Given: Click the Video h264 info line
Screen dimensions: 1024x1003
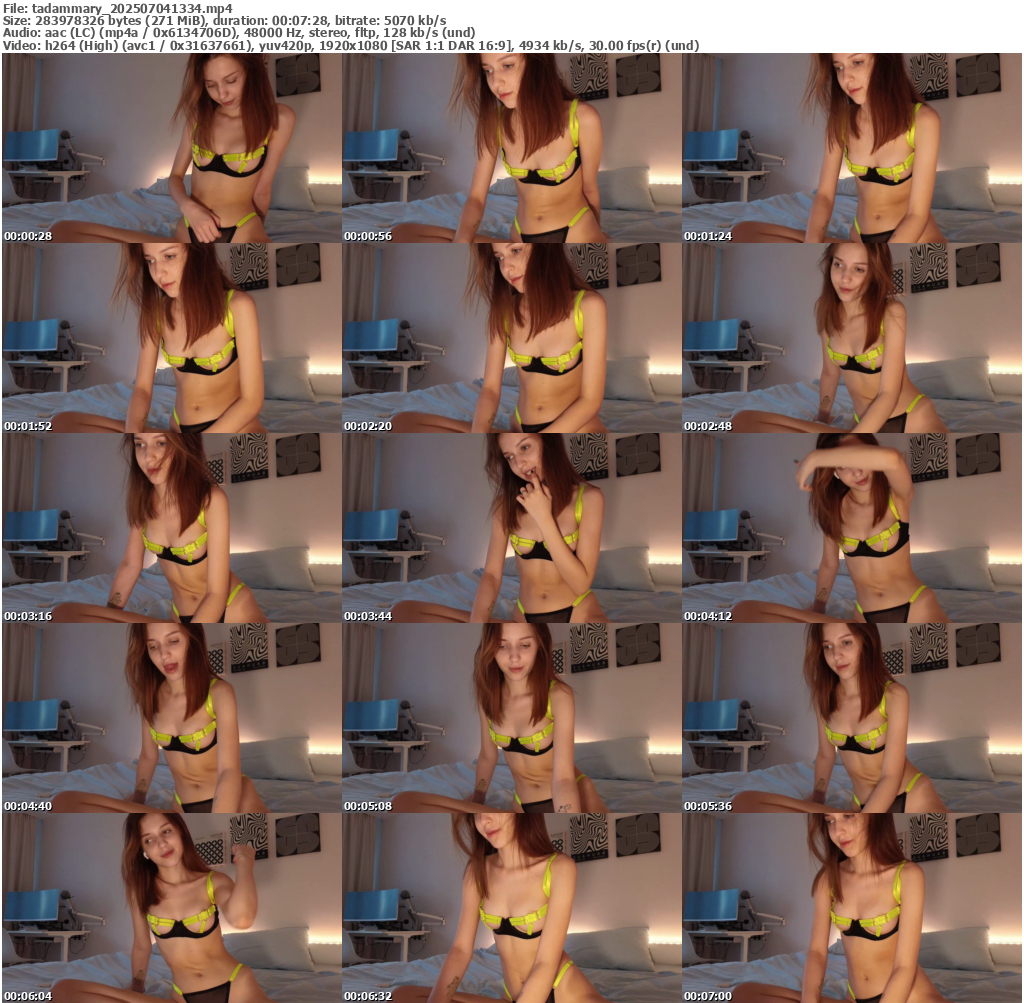Looking at the screenshot, I should point(350,46).
